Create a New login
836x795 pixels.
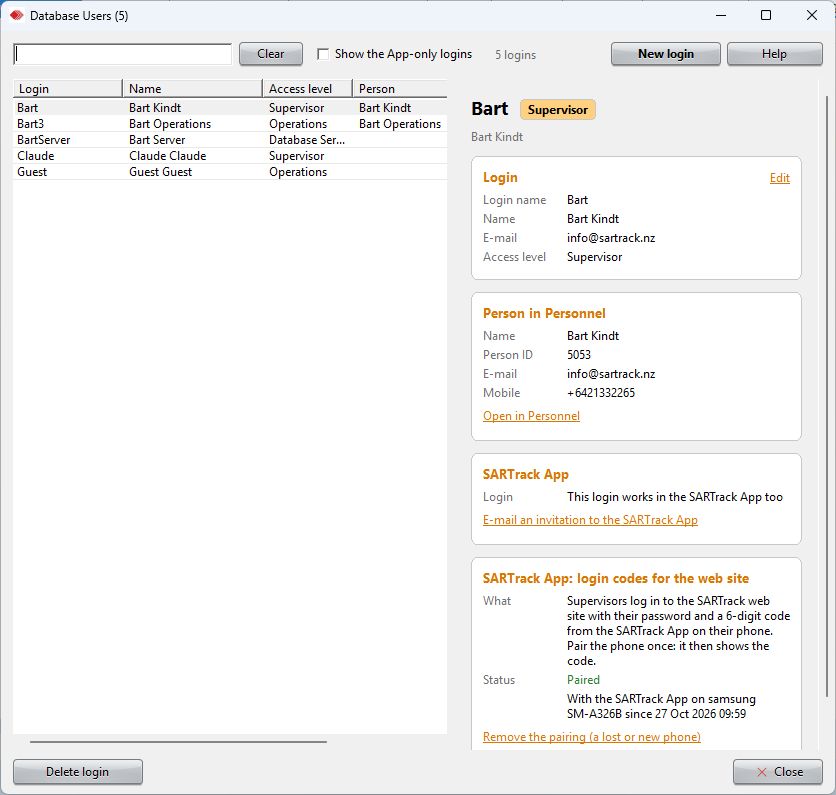point(665,54)
